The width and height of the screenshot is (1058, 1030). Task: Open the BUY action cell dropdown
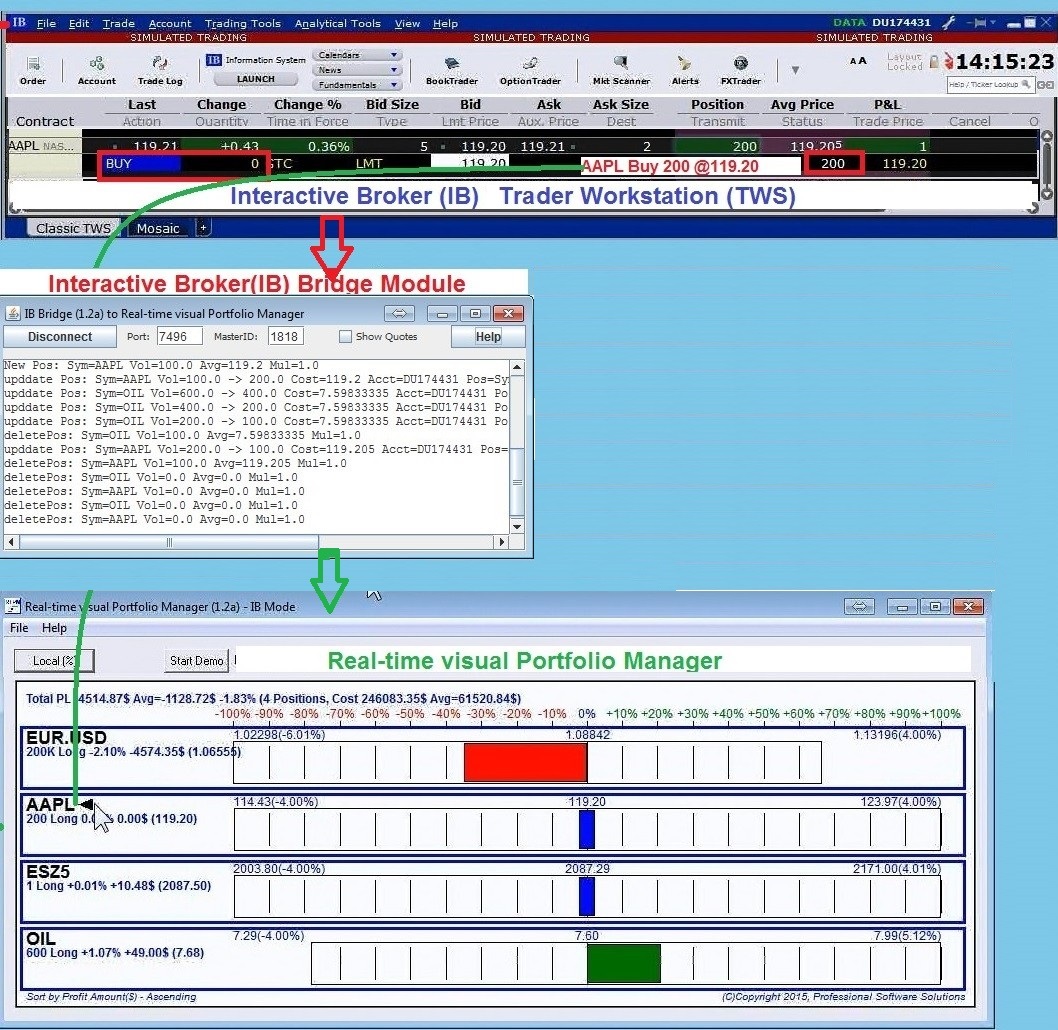point(142,163)
